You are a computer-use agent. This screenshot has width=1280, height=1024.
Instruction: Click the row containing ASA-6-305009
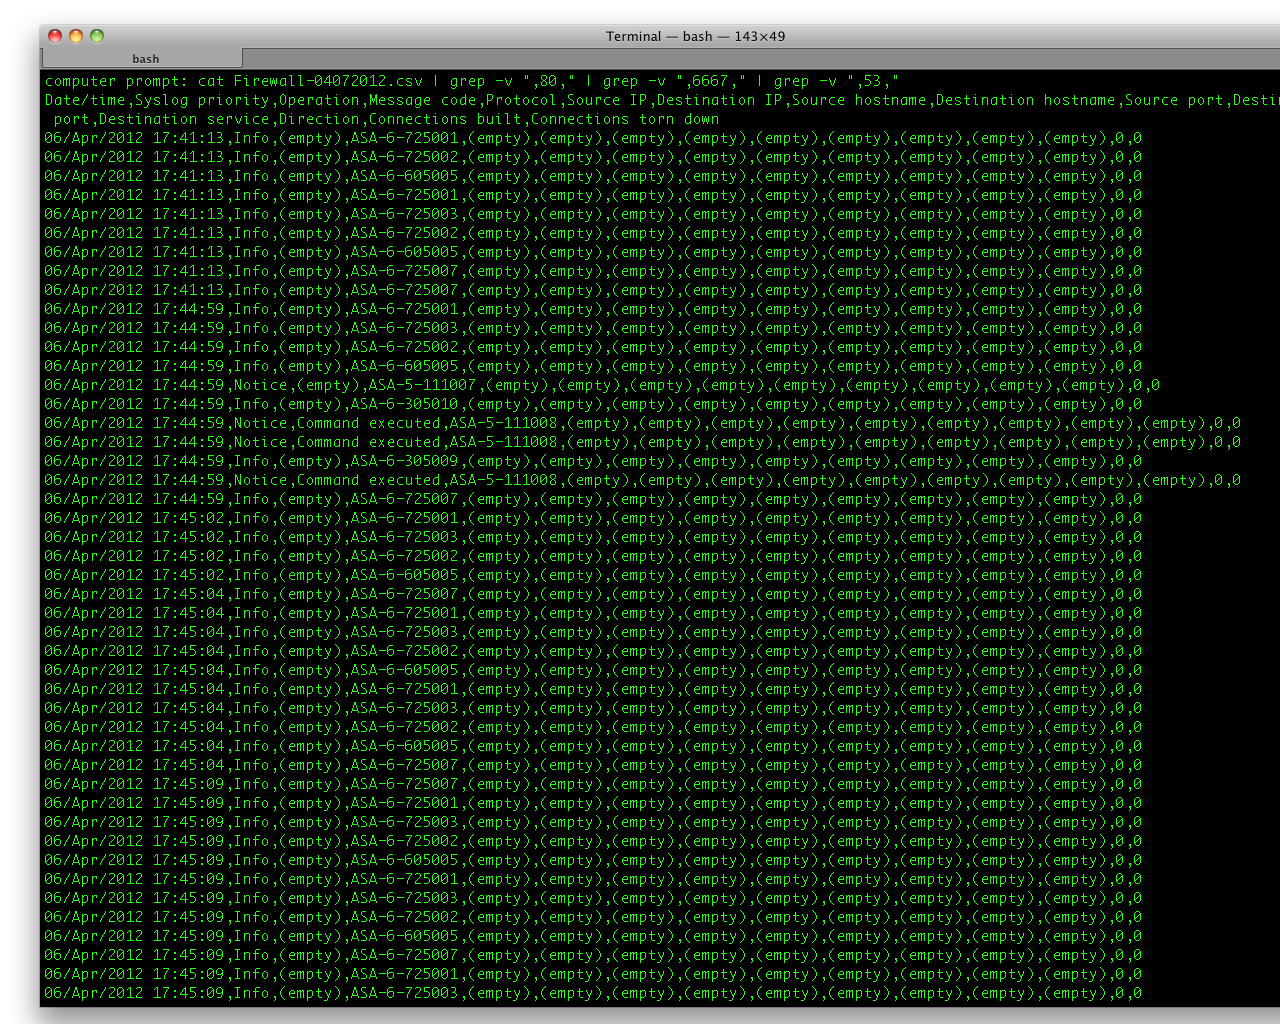(x=593, y=461)
